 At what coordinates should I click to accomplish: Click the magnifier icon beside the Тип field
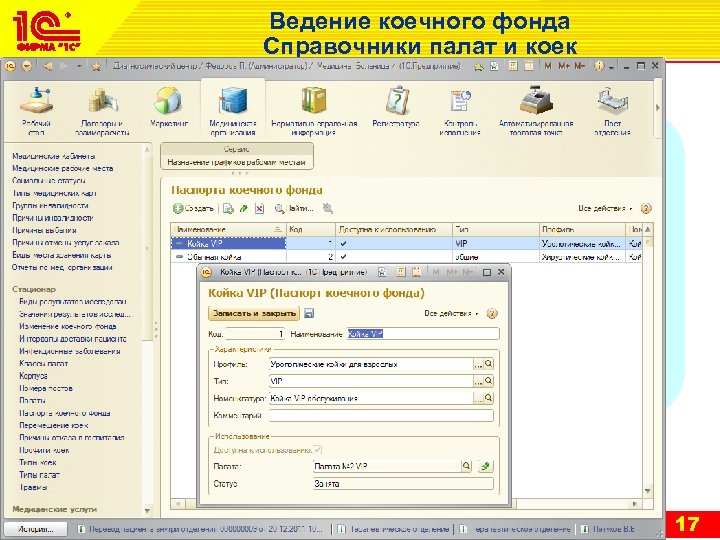tap(489, 381)
